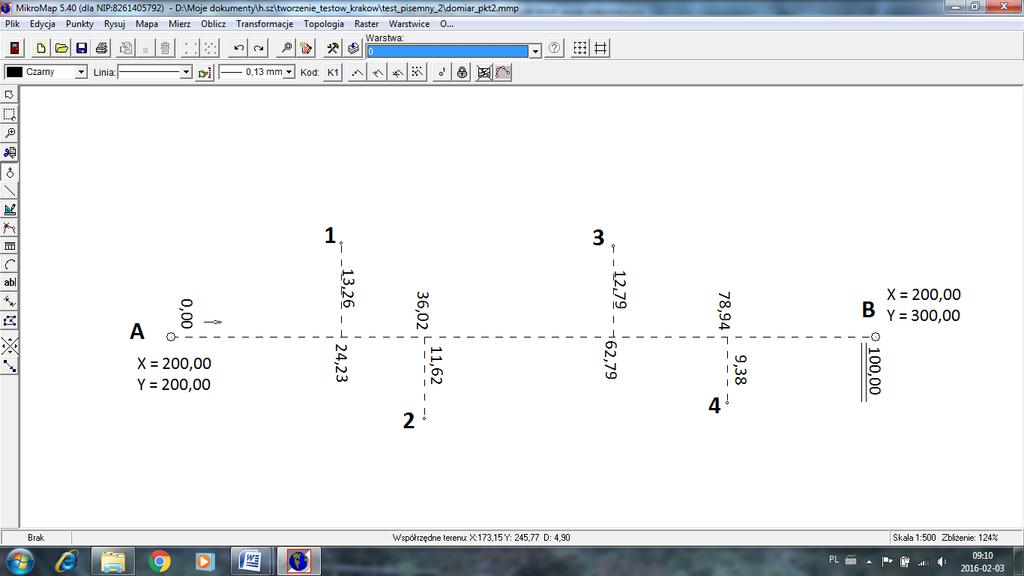The image size is (1024, 576).
Task: Open File Explorer from taskbar
Action: click(x=113, y=562)
